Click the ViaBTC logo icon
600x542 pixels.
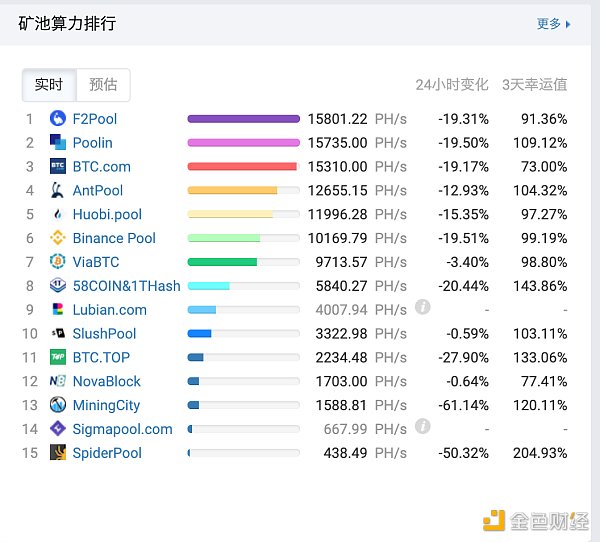58,262
